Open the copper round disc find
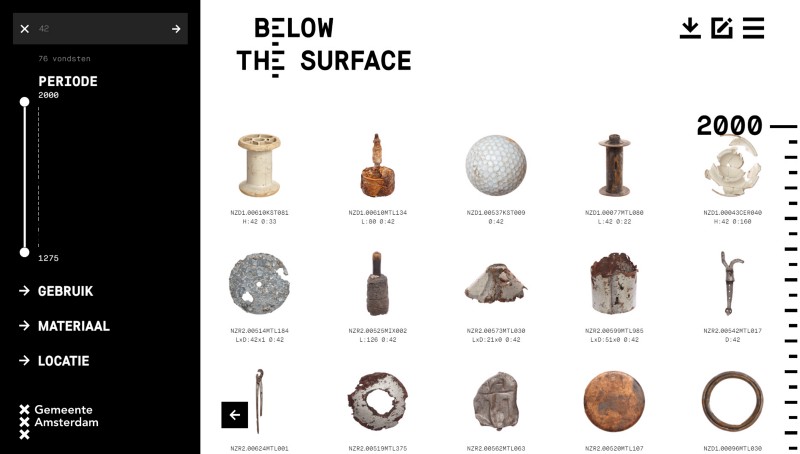 pos(614,401)
